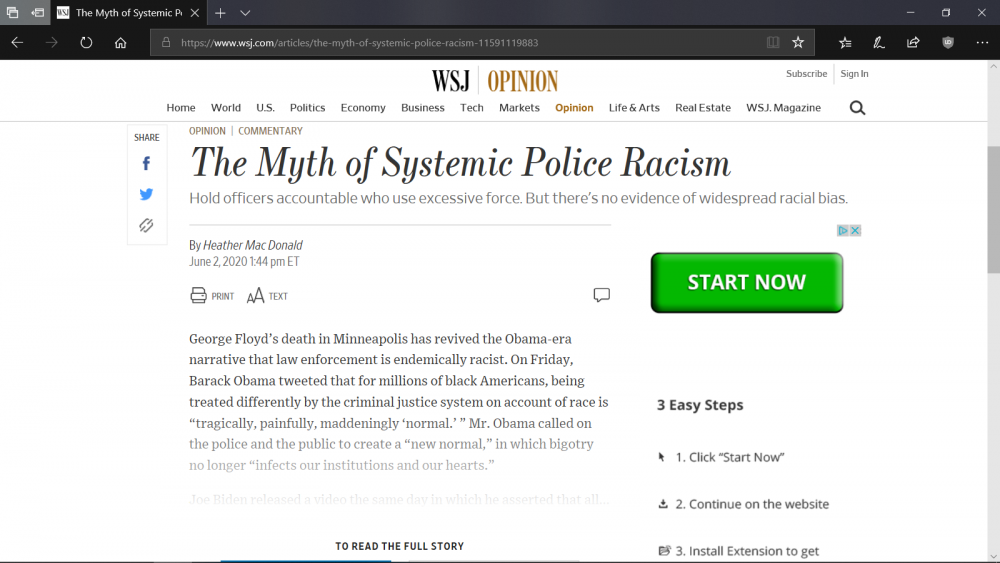This screenshot has width=1000, height=563.
Task: Open COMMENTARY breadcrumb link
Action: (270, 131)
